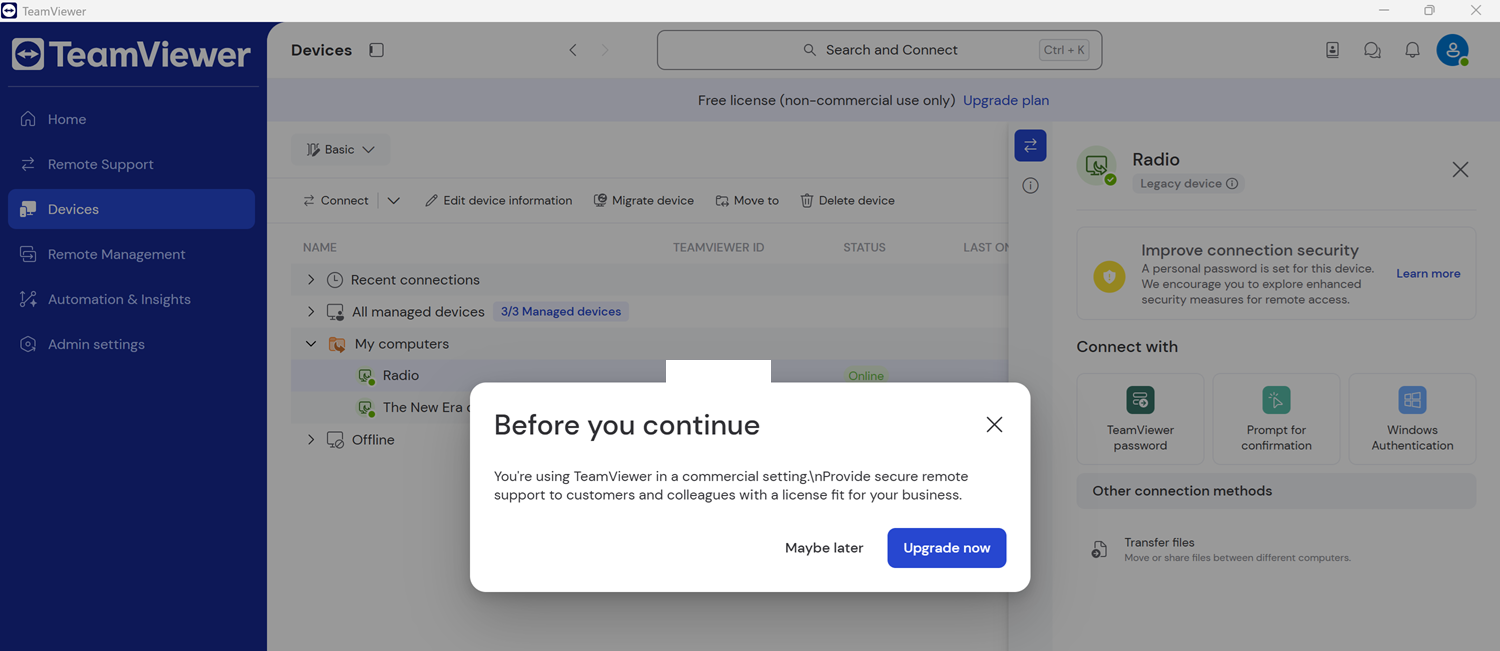Click the Upgrade now button

(947, 548)
